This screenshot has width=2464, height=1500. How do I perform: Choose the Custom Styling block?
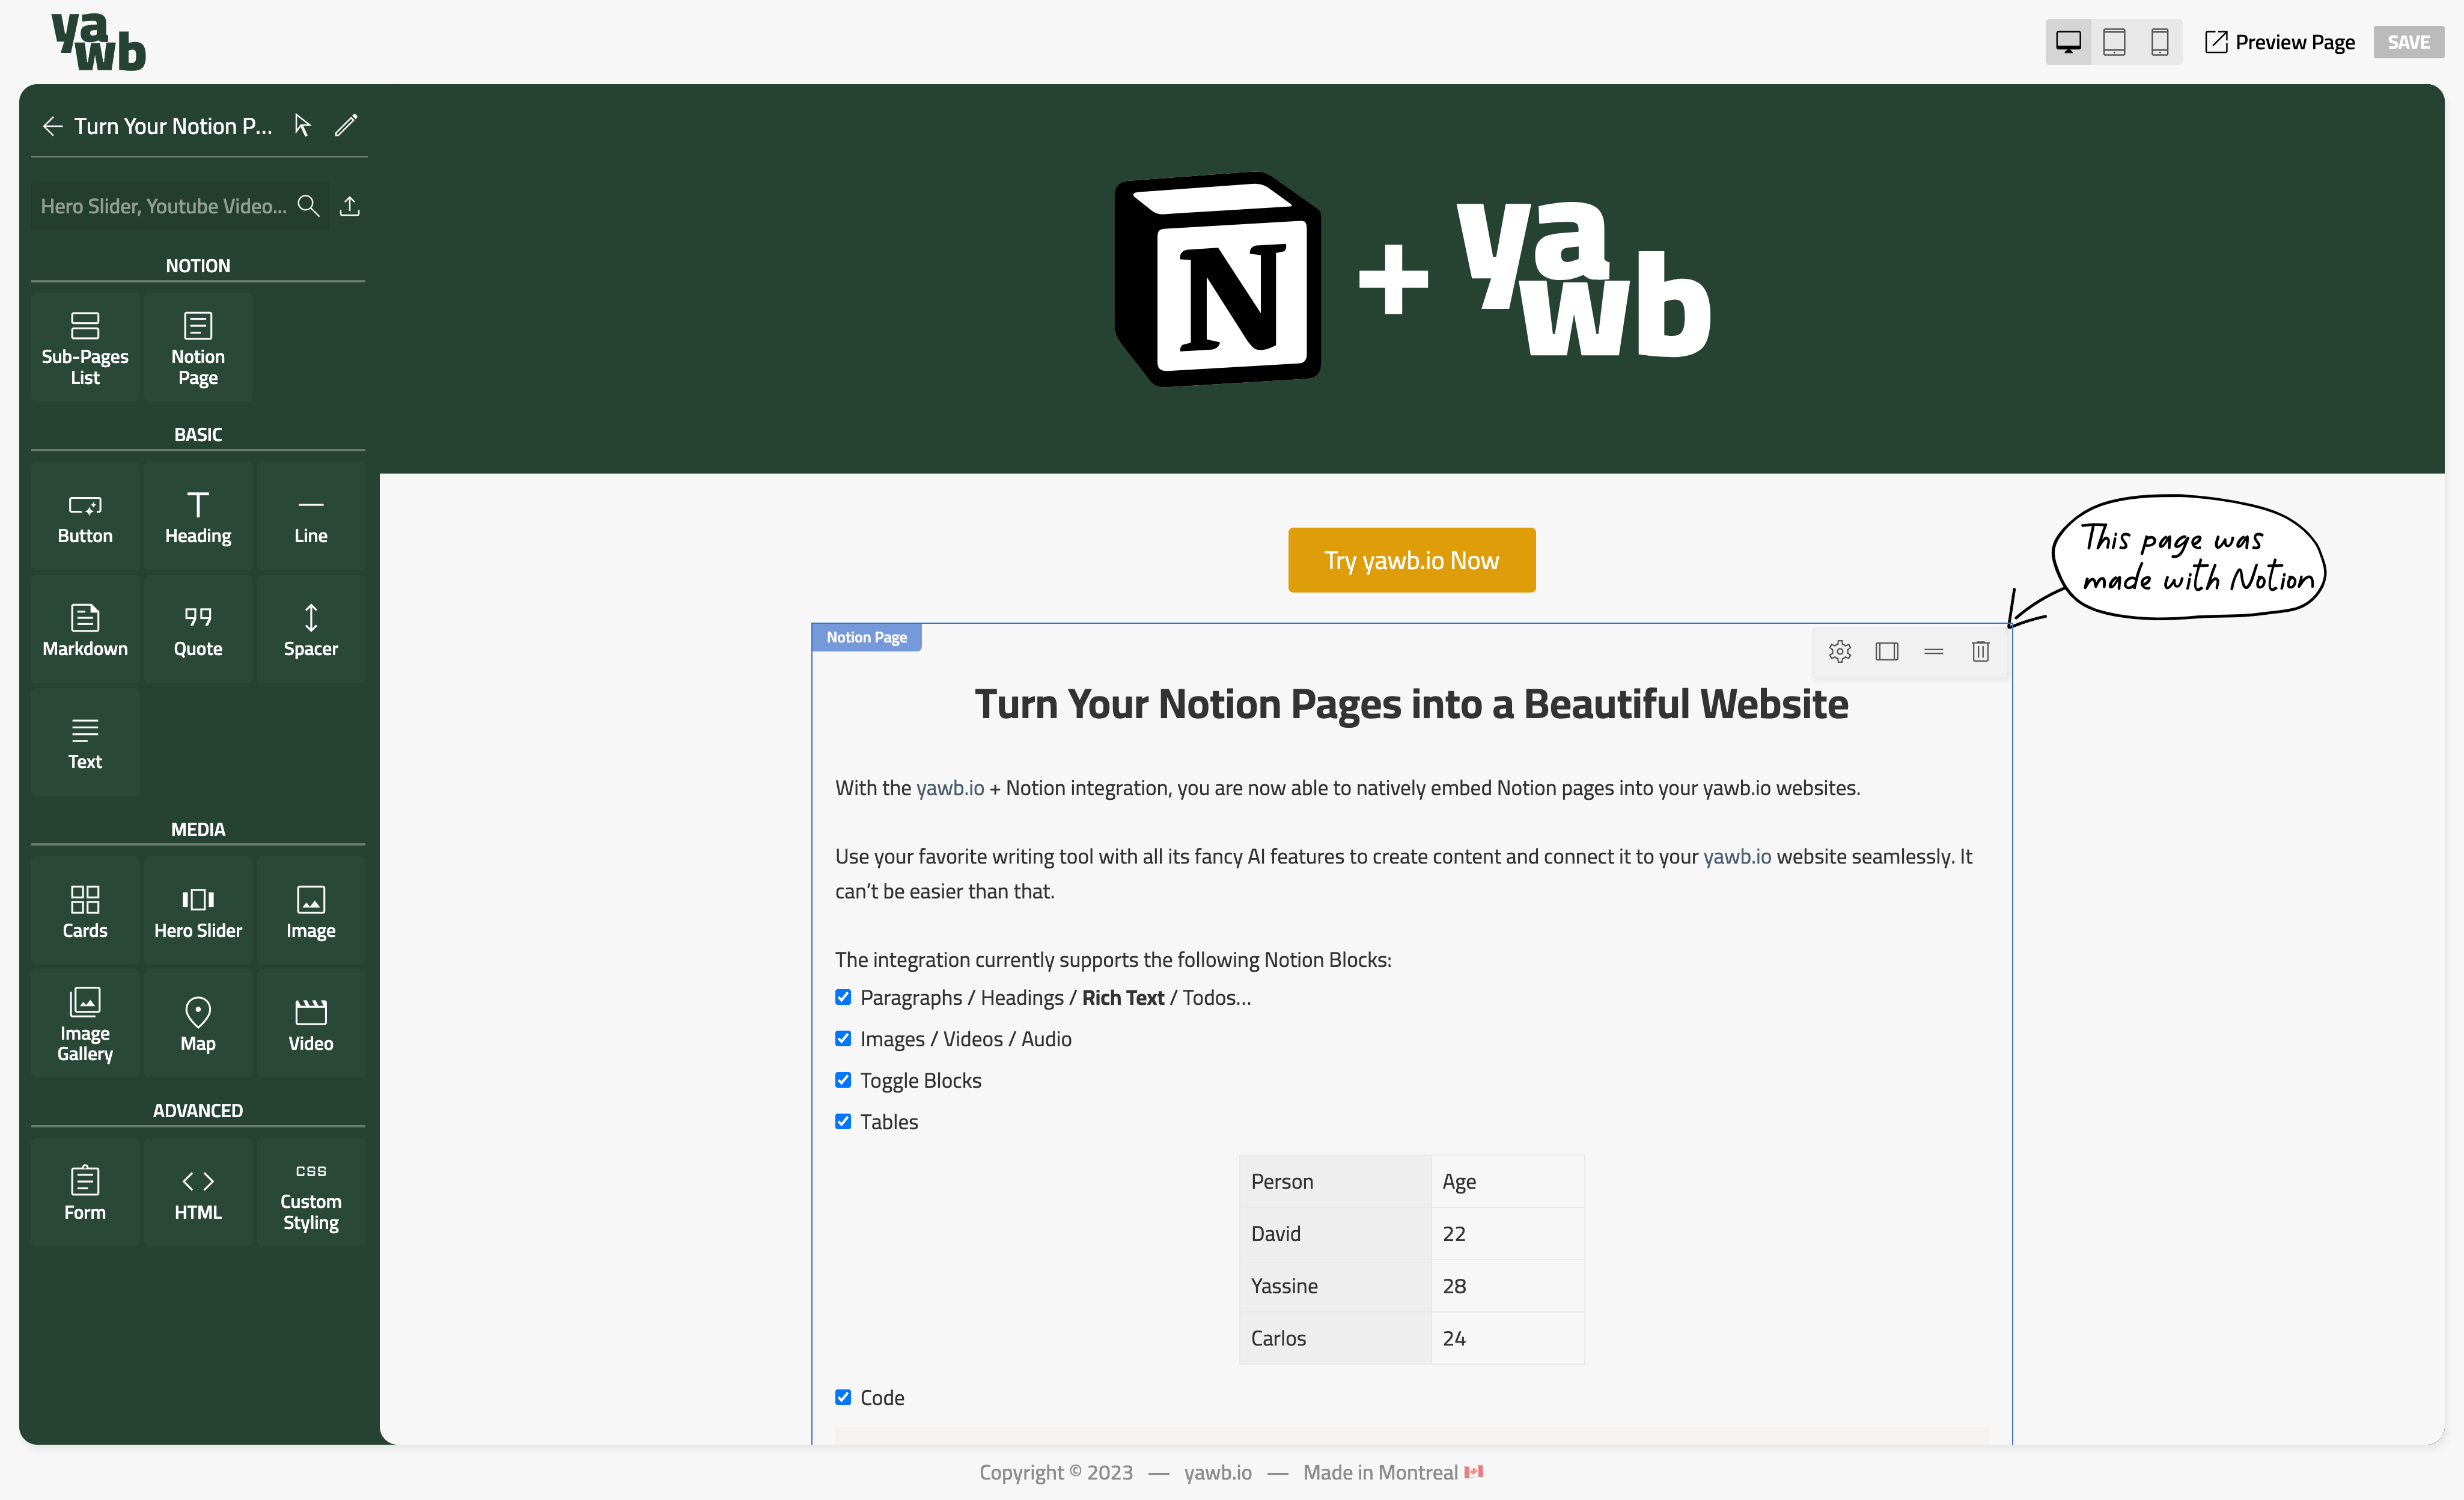click(310, 1193)
